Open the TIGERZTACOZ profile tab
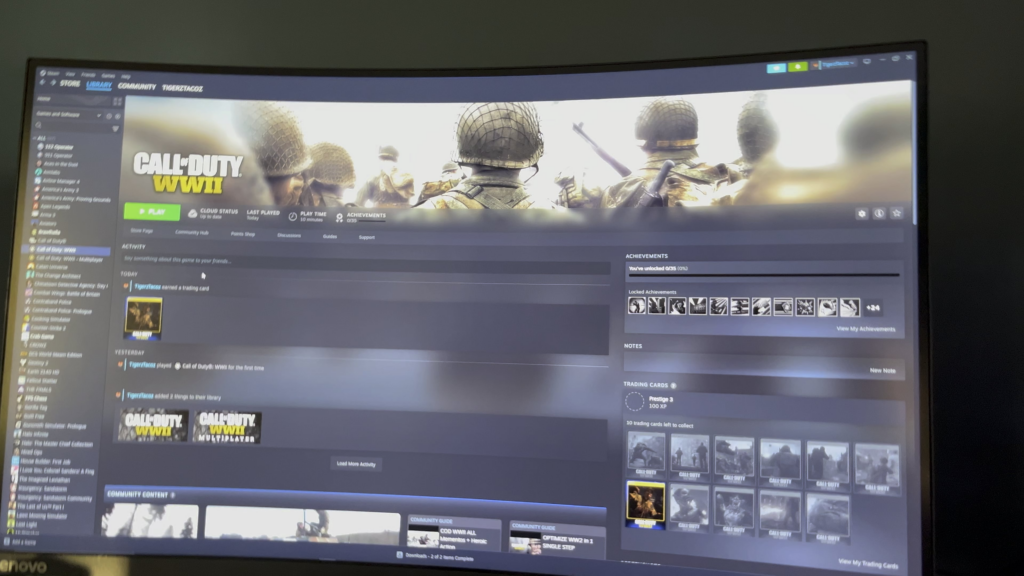 [182, 88]
